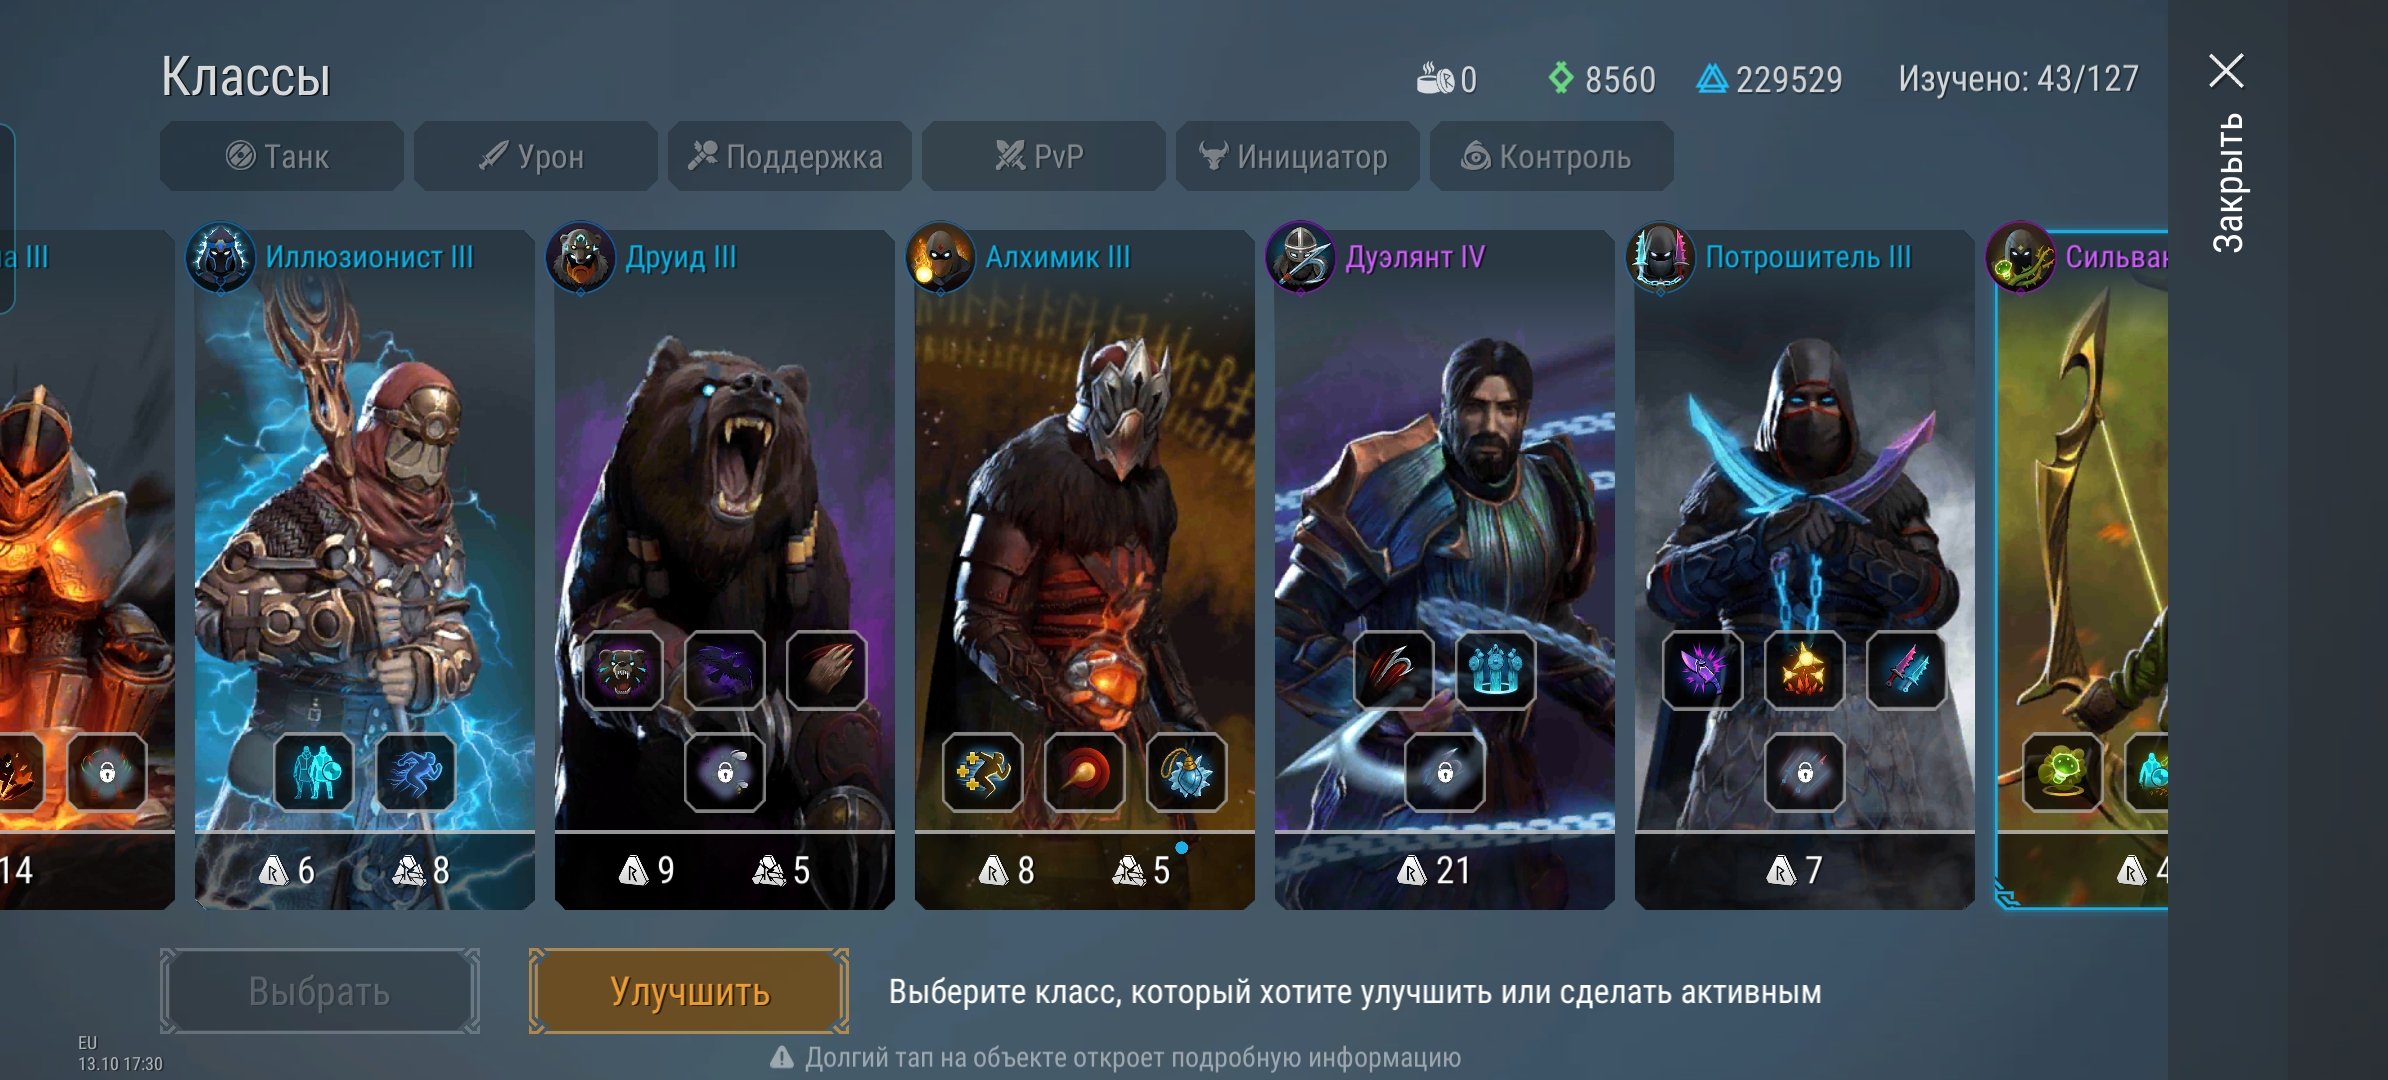Filter classes by Урон
Image resolution: width=2388 pixels, height=1080 pixels.
(x=536, y=156)
